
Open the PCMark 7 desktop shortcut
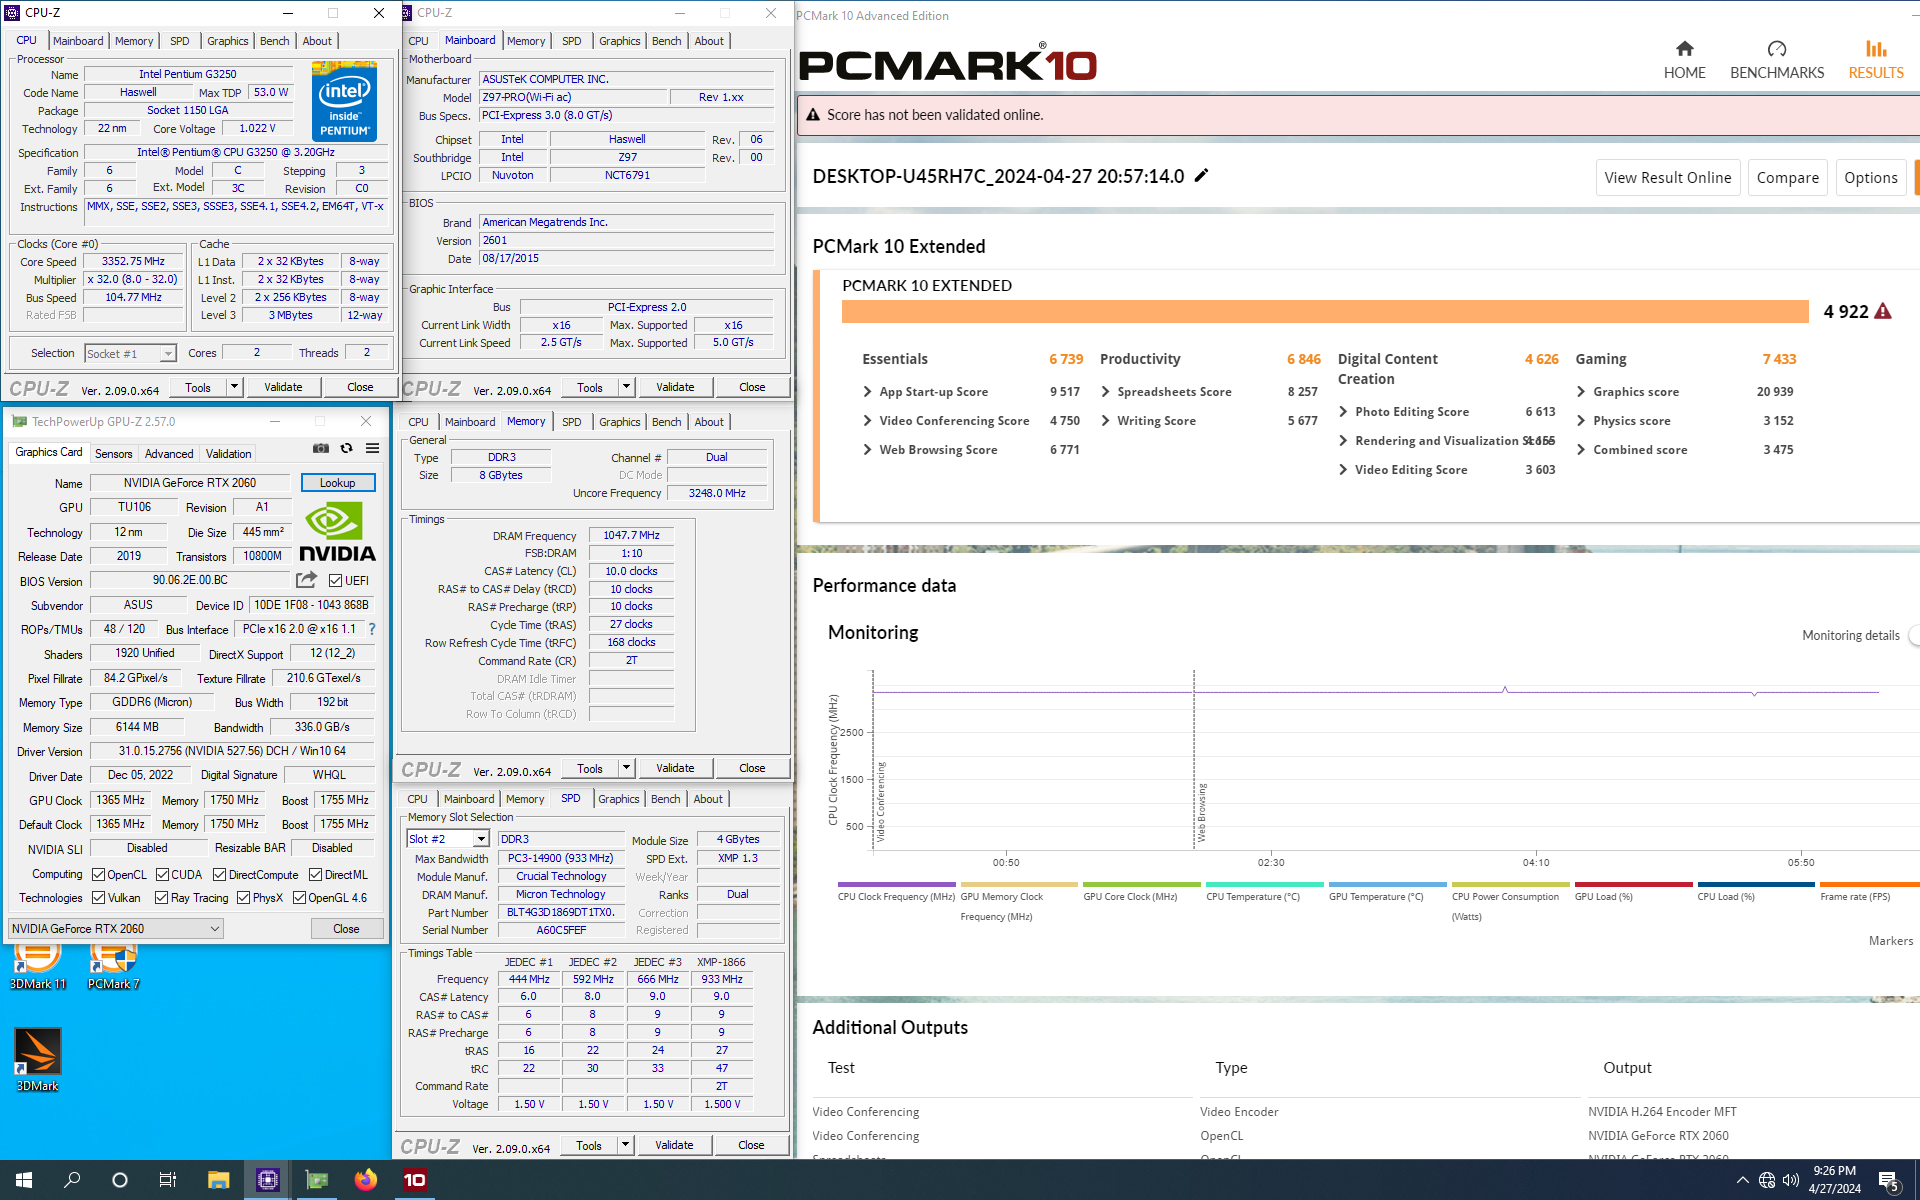113,965
